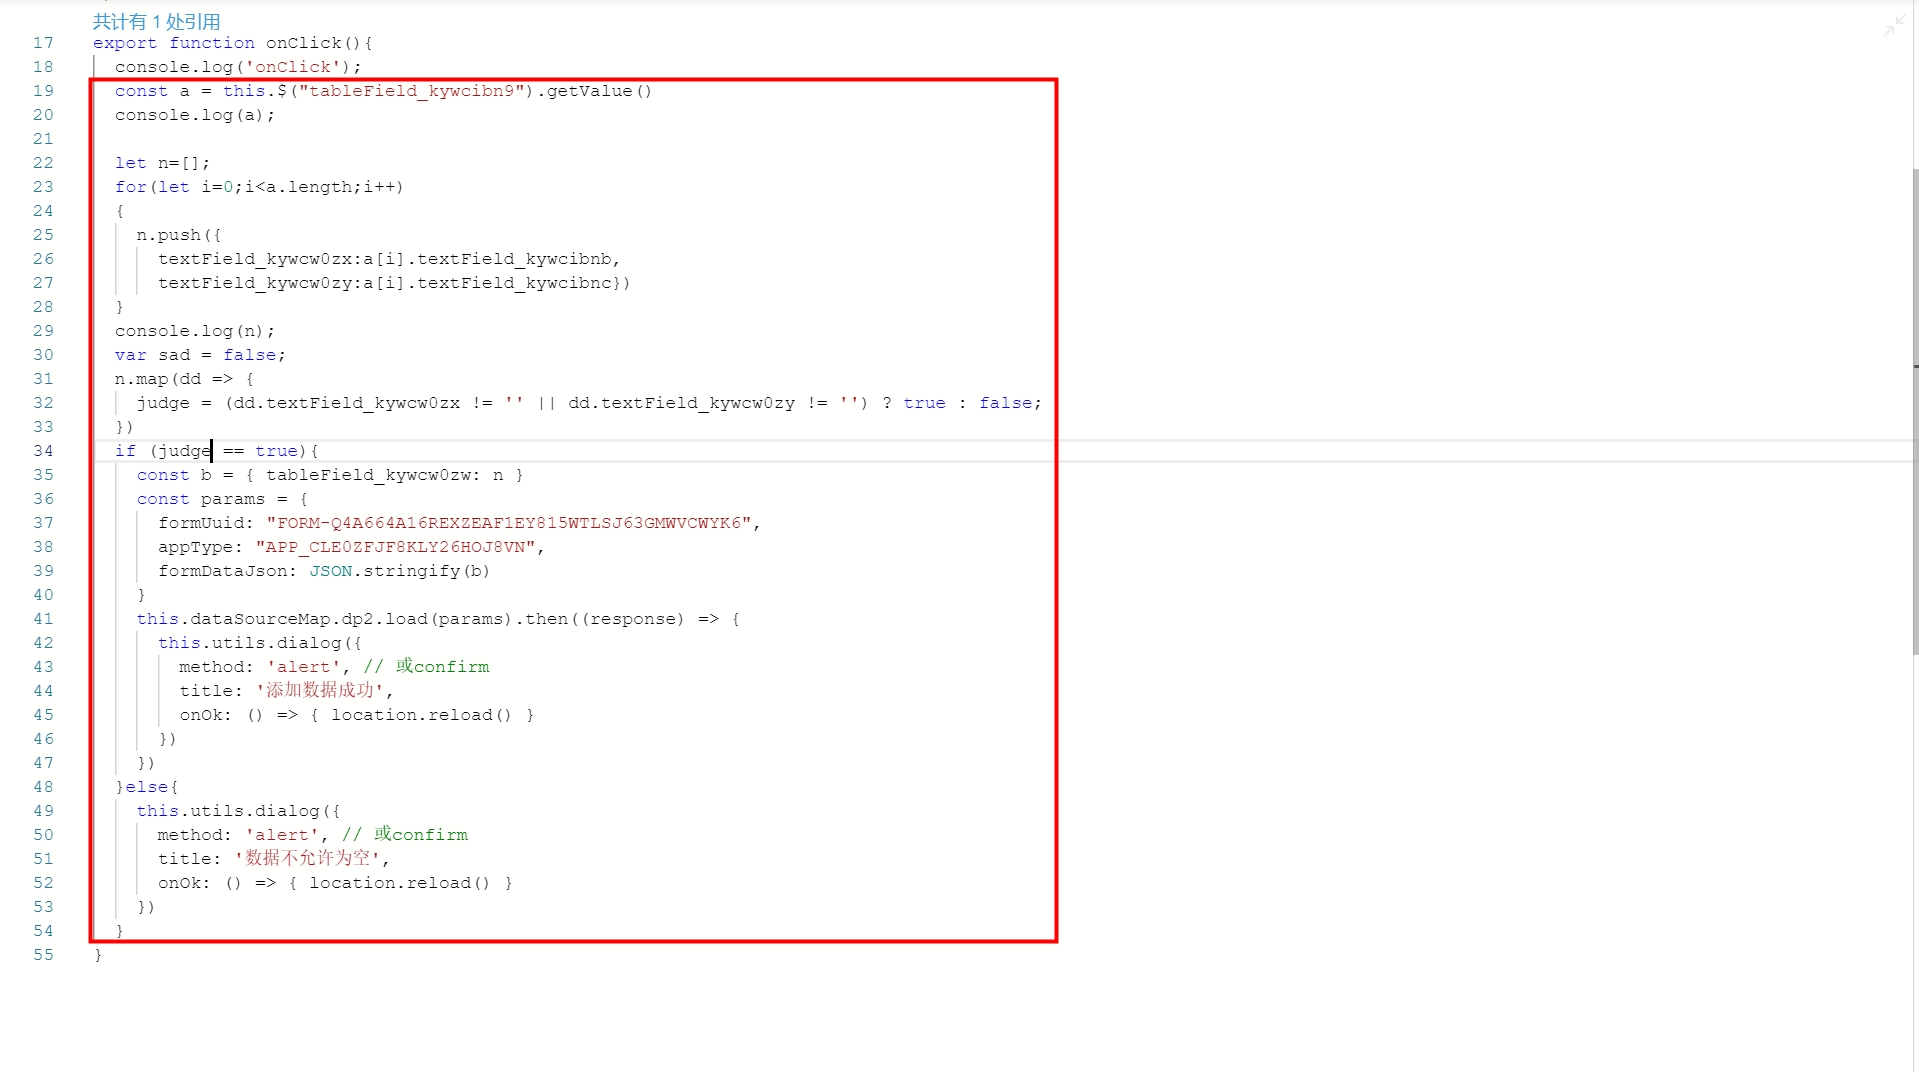Click the 'this.dataSourceMap.dp2.load(params)' line
Viewport: 1919px width, 1072px height.
coord(438,619)
